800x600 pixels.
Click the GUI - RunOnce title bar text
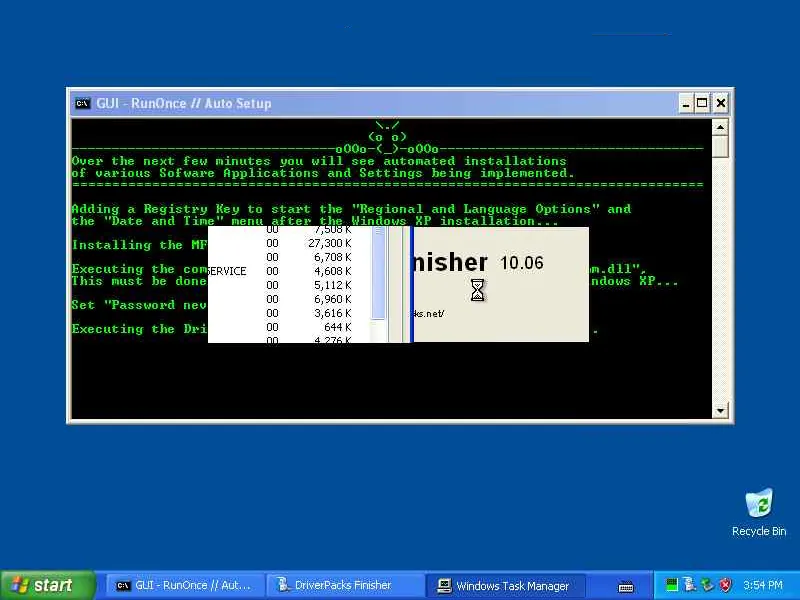[x=184, y=104]
